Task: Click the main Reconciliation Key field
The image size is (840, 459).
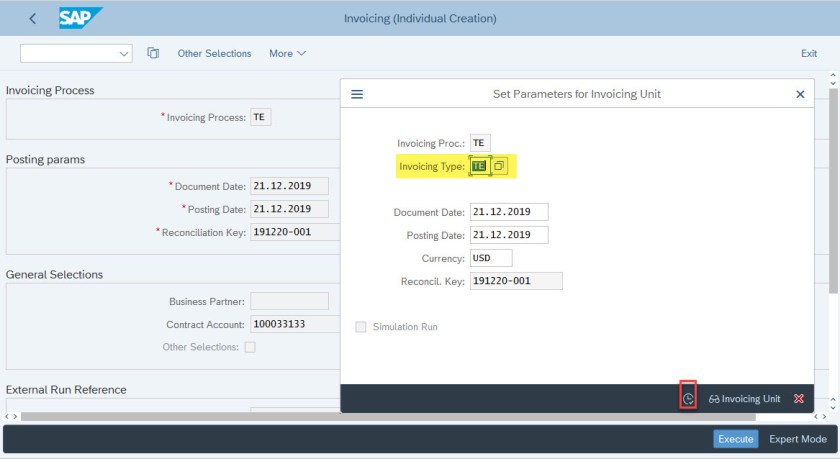Action: 295,232
